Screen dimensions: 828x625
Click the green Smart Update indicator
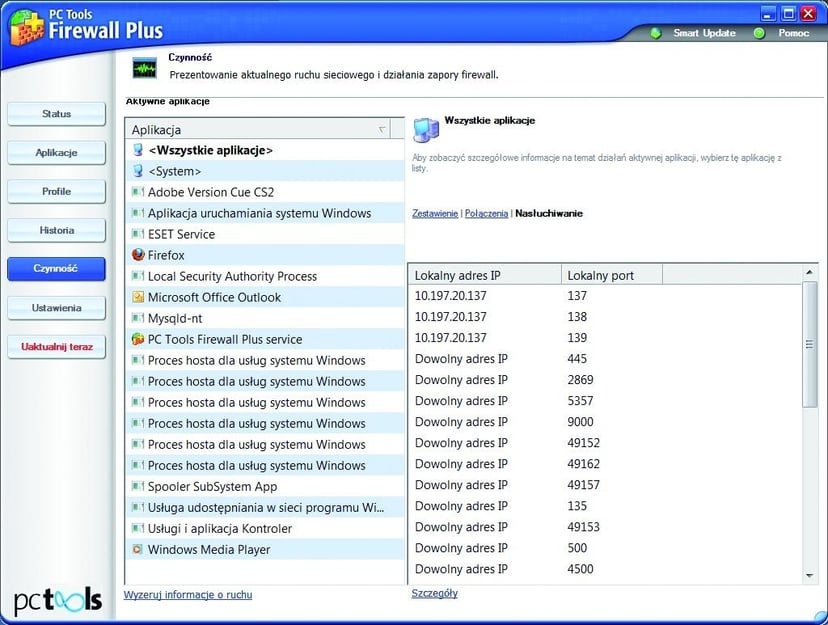click(656, 33)
